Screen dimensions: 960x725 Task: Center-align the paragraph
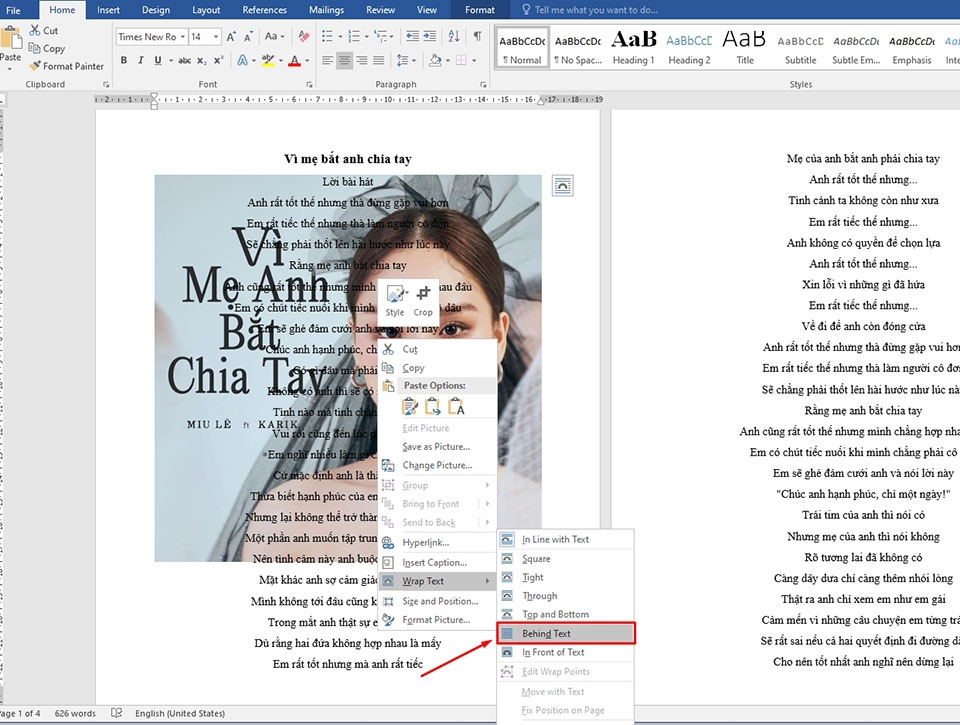click(345, 60)
